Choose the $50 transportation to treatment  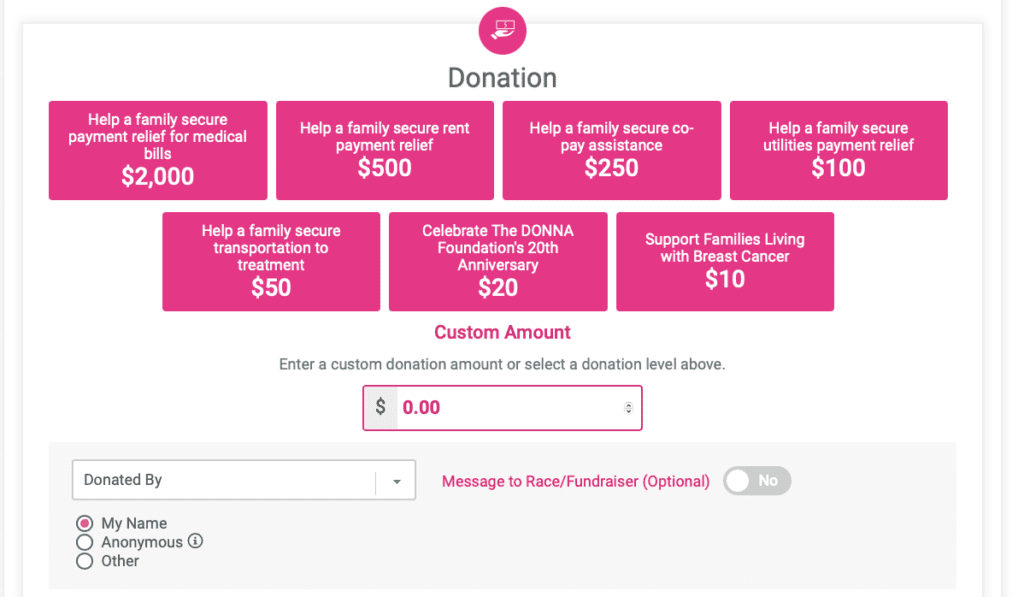click(271, 261)
